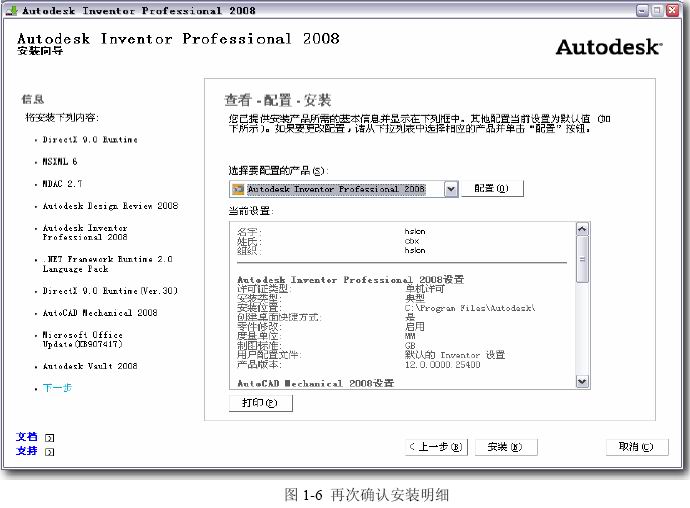Viewport: 690px width, 508px height.
Task: Click the 默认的 Inventor 设置 value
Action: pos(455,355)
